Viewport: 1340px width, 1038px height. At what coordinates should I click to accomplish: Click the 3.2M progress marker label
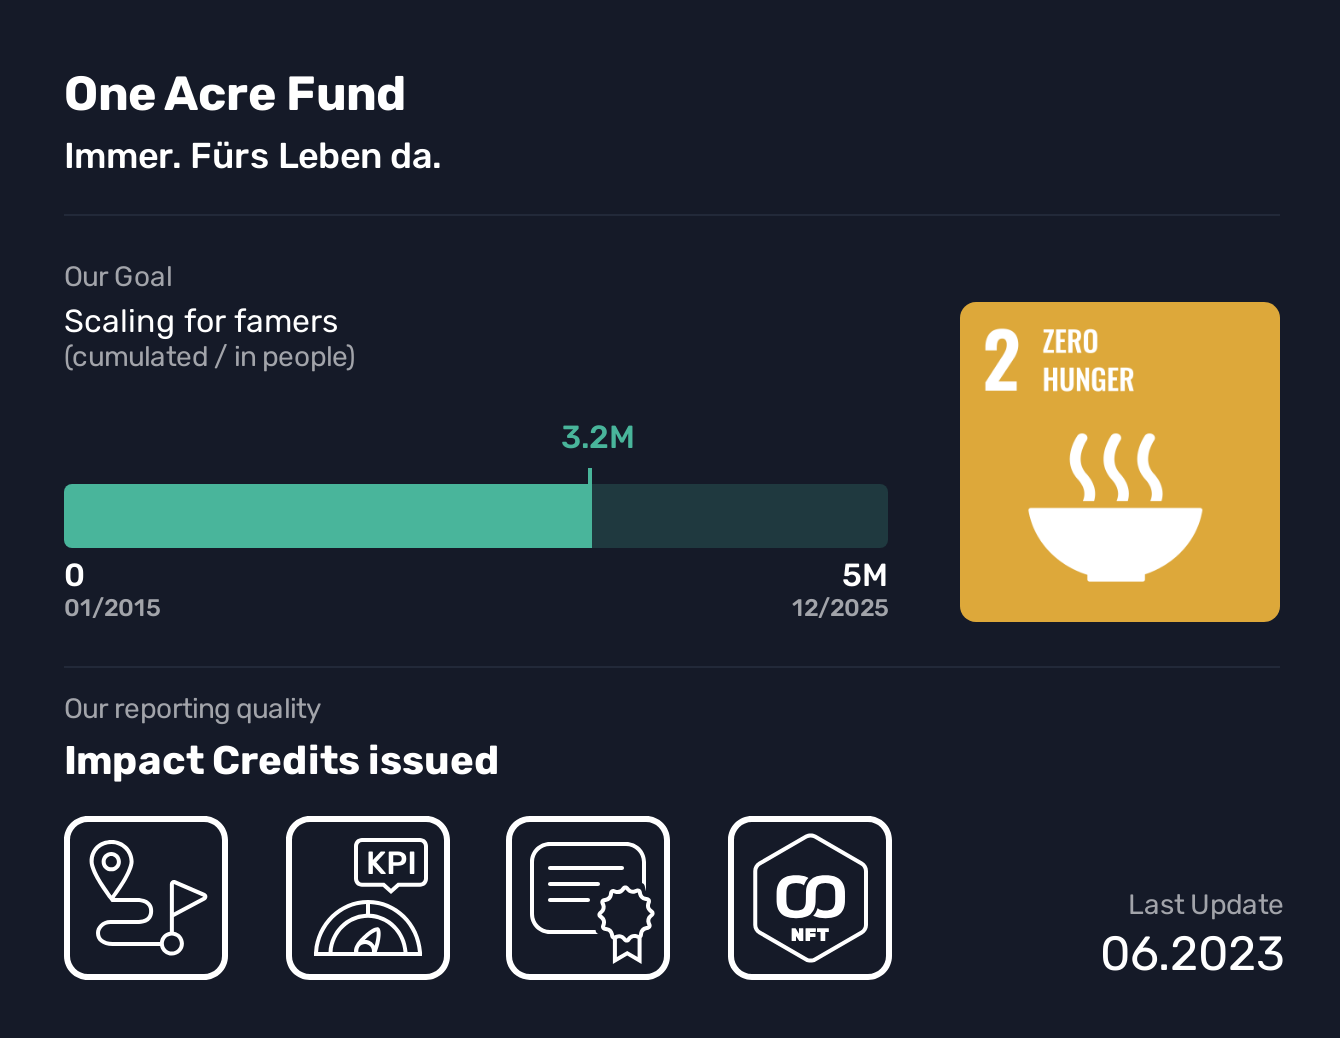tap(598, 438)
